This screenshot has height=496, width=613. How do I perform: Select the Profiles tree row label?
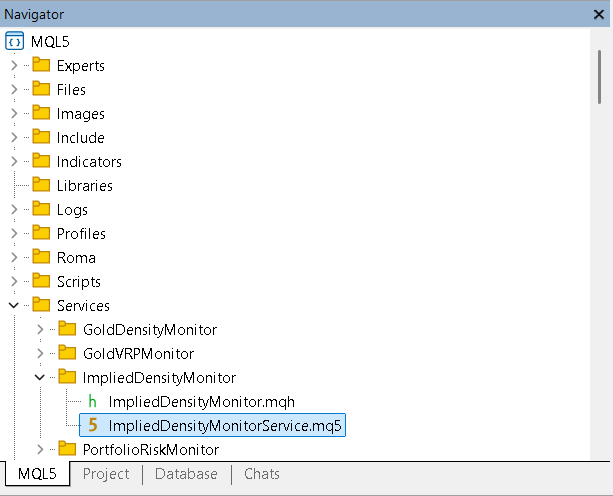tap(81, 234)
